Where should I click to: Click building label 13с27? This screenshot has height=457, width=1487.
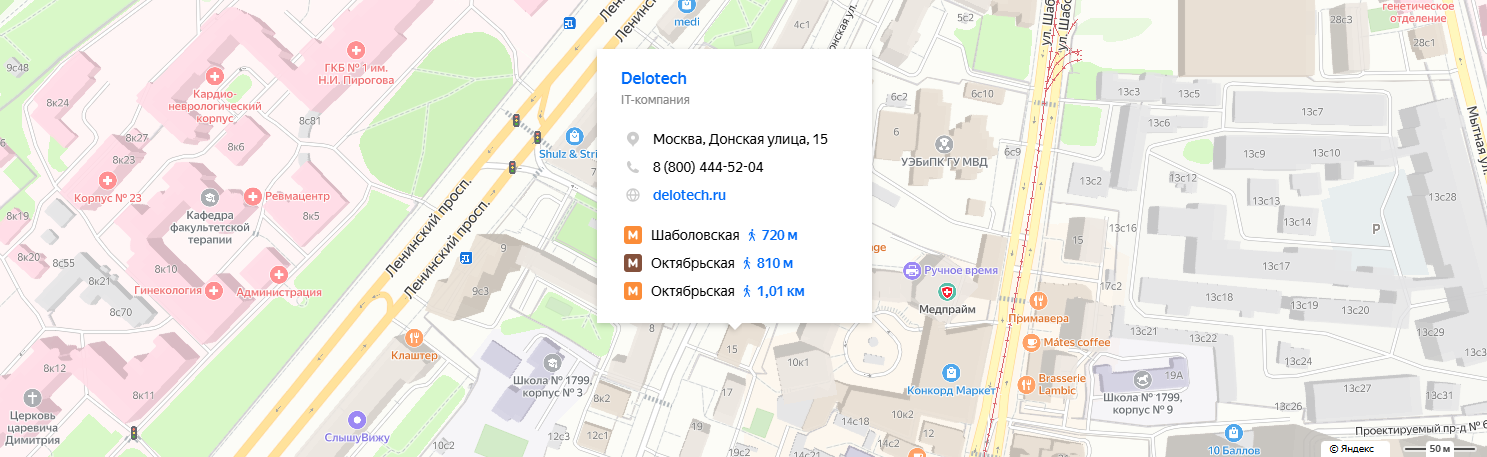1358,388
